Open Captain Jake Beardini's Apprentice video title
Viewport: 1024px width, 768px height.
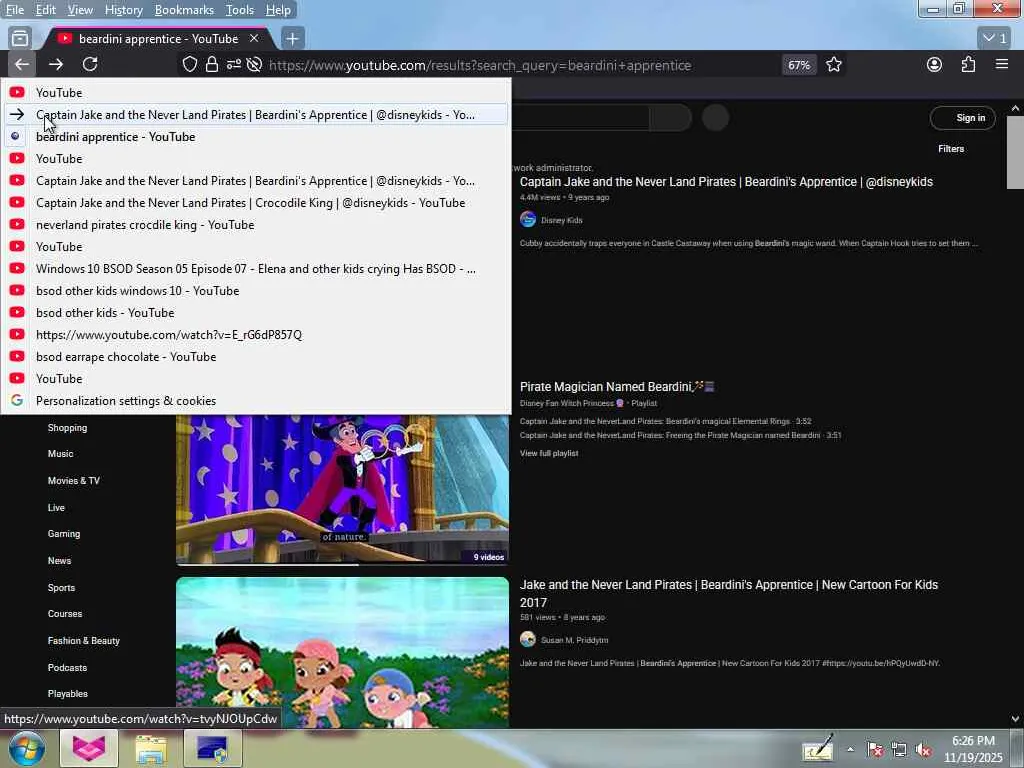[x=726, y=182]
